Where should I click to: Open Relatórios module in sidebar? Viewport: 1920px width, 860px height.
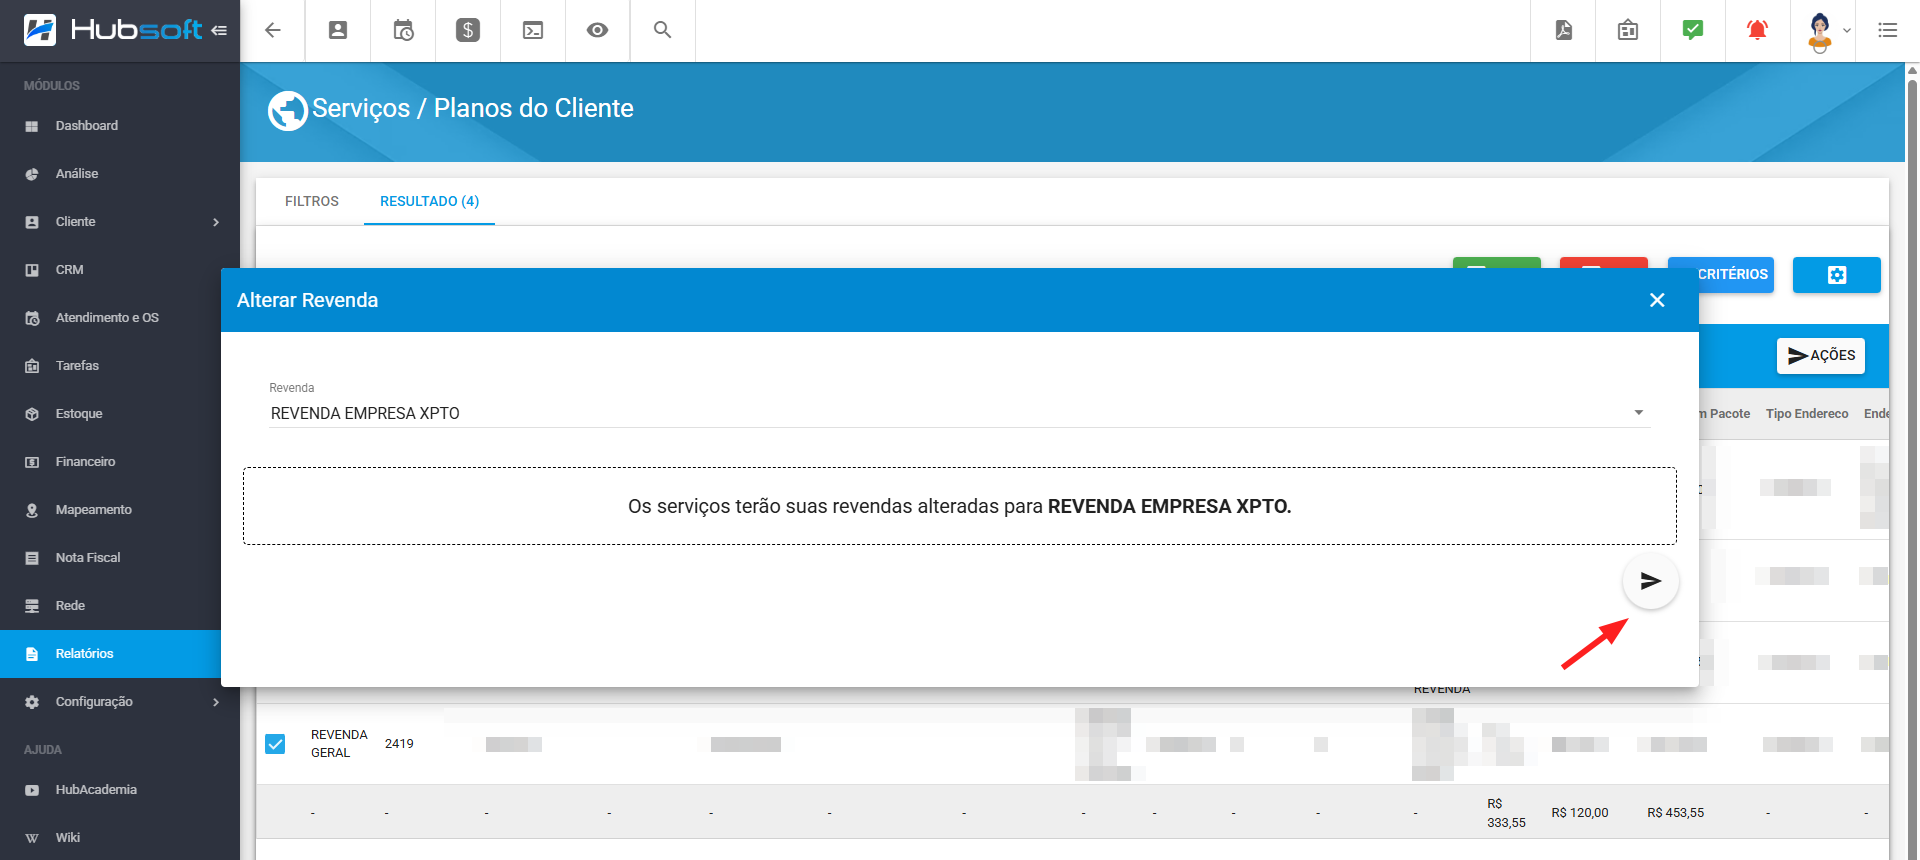pos(110,654)
